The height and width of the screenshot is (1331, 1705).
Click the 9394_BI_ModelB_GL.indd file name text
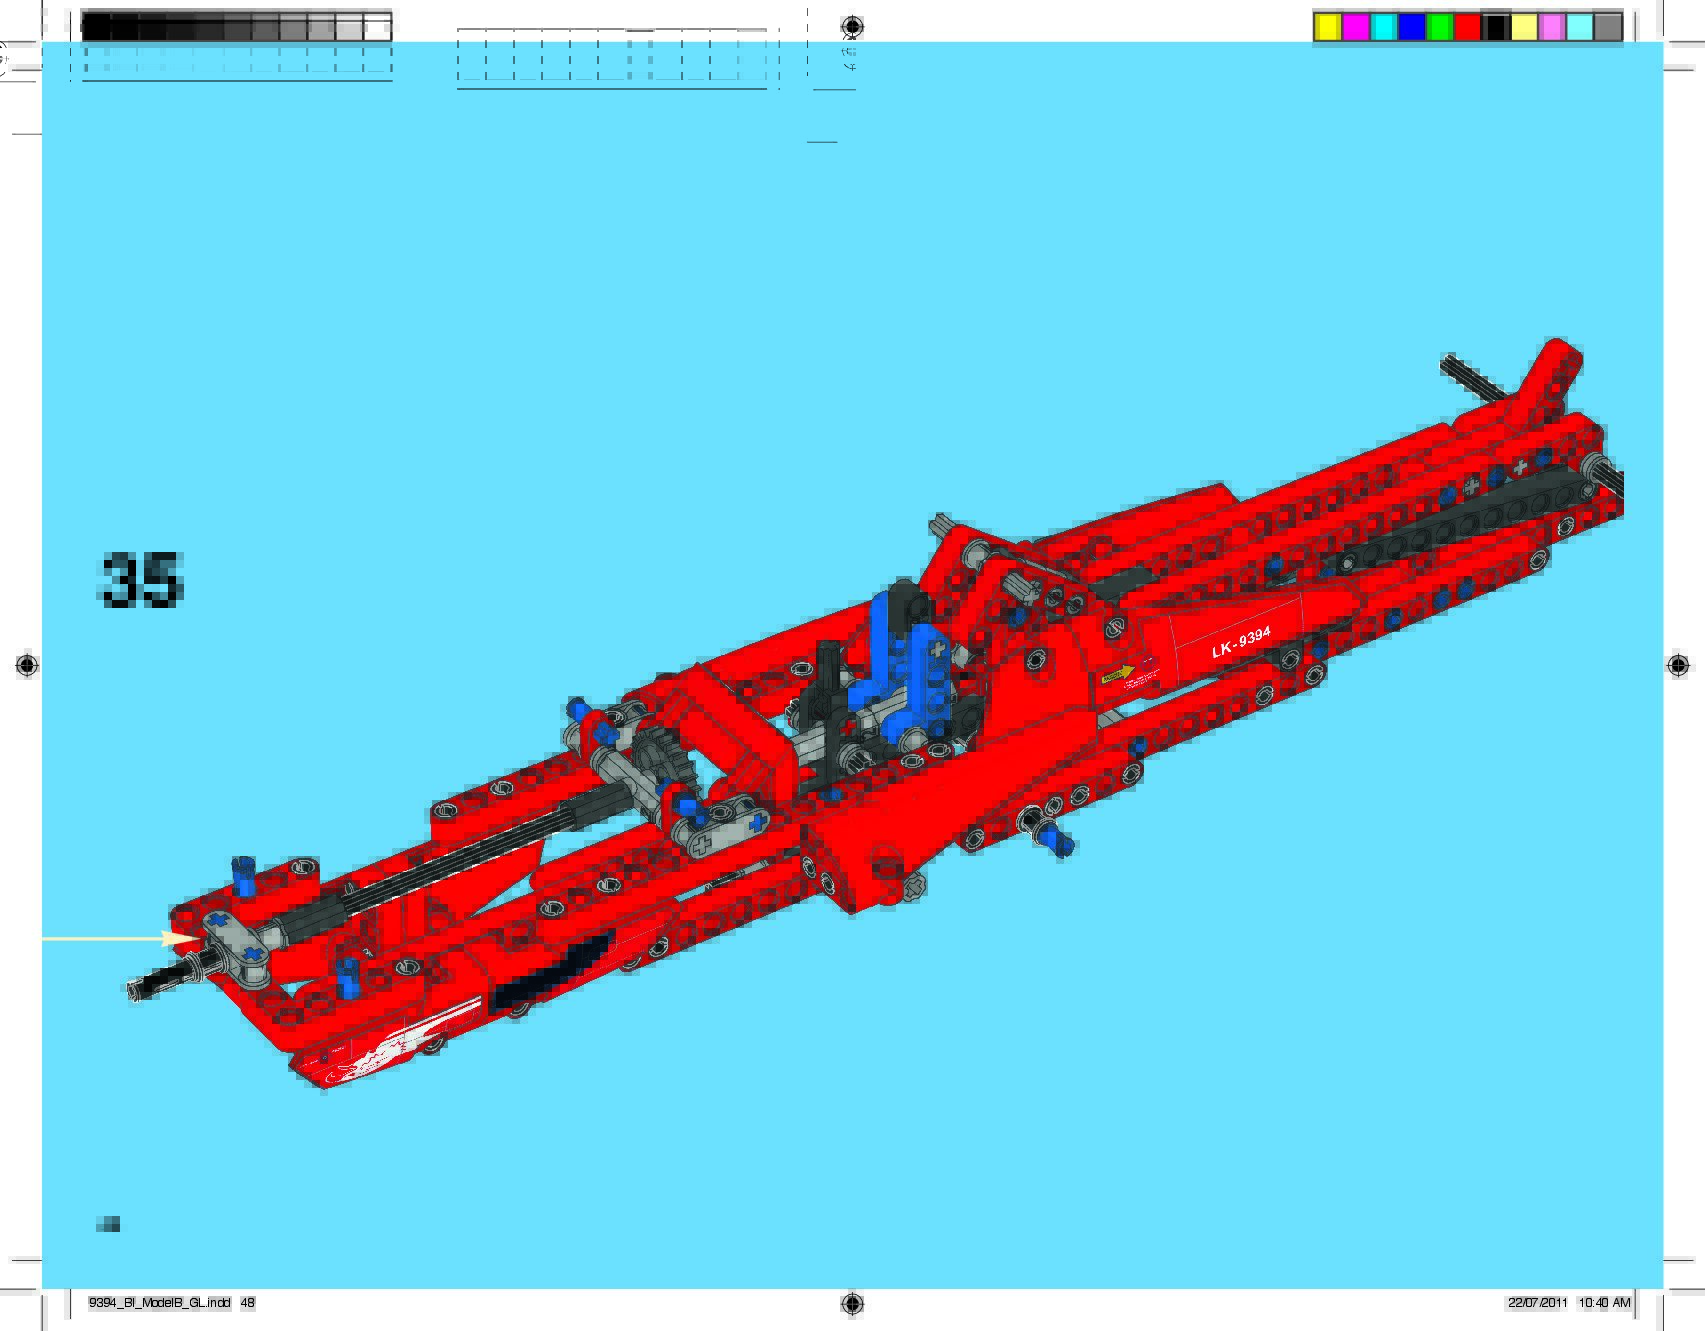[160, 1303]
